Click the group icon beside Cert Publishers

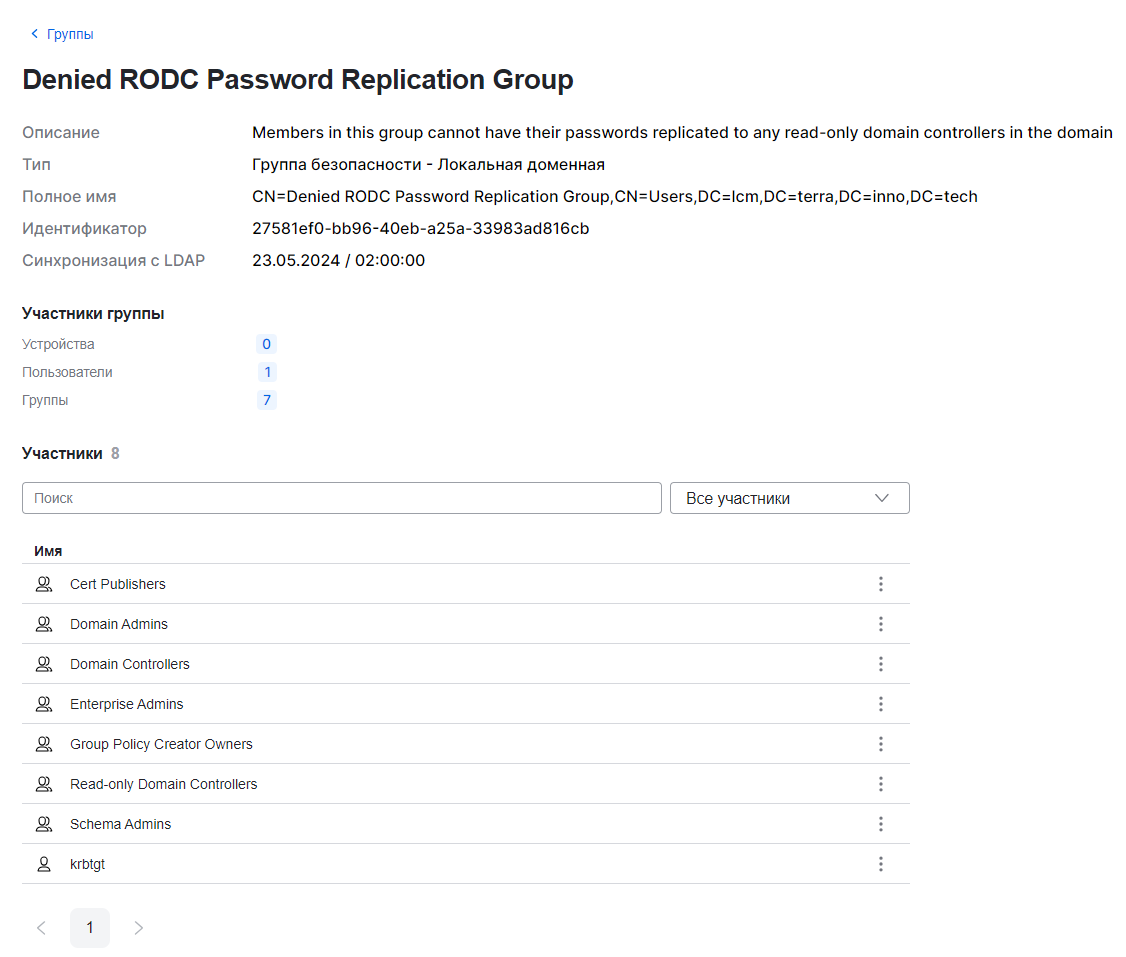[x=43, y=584]
